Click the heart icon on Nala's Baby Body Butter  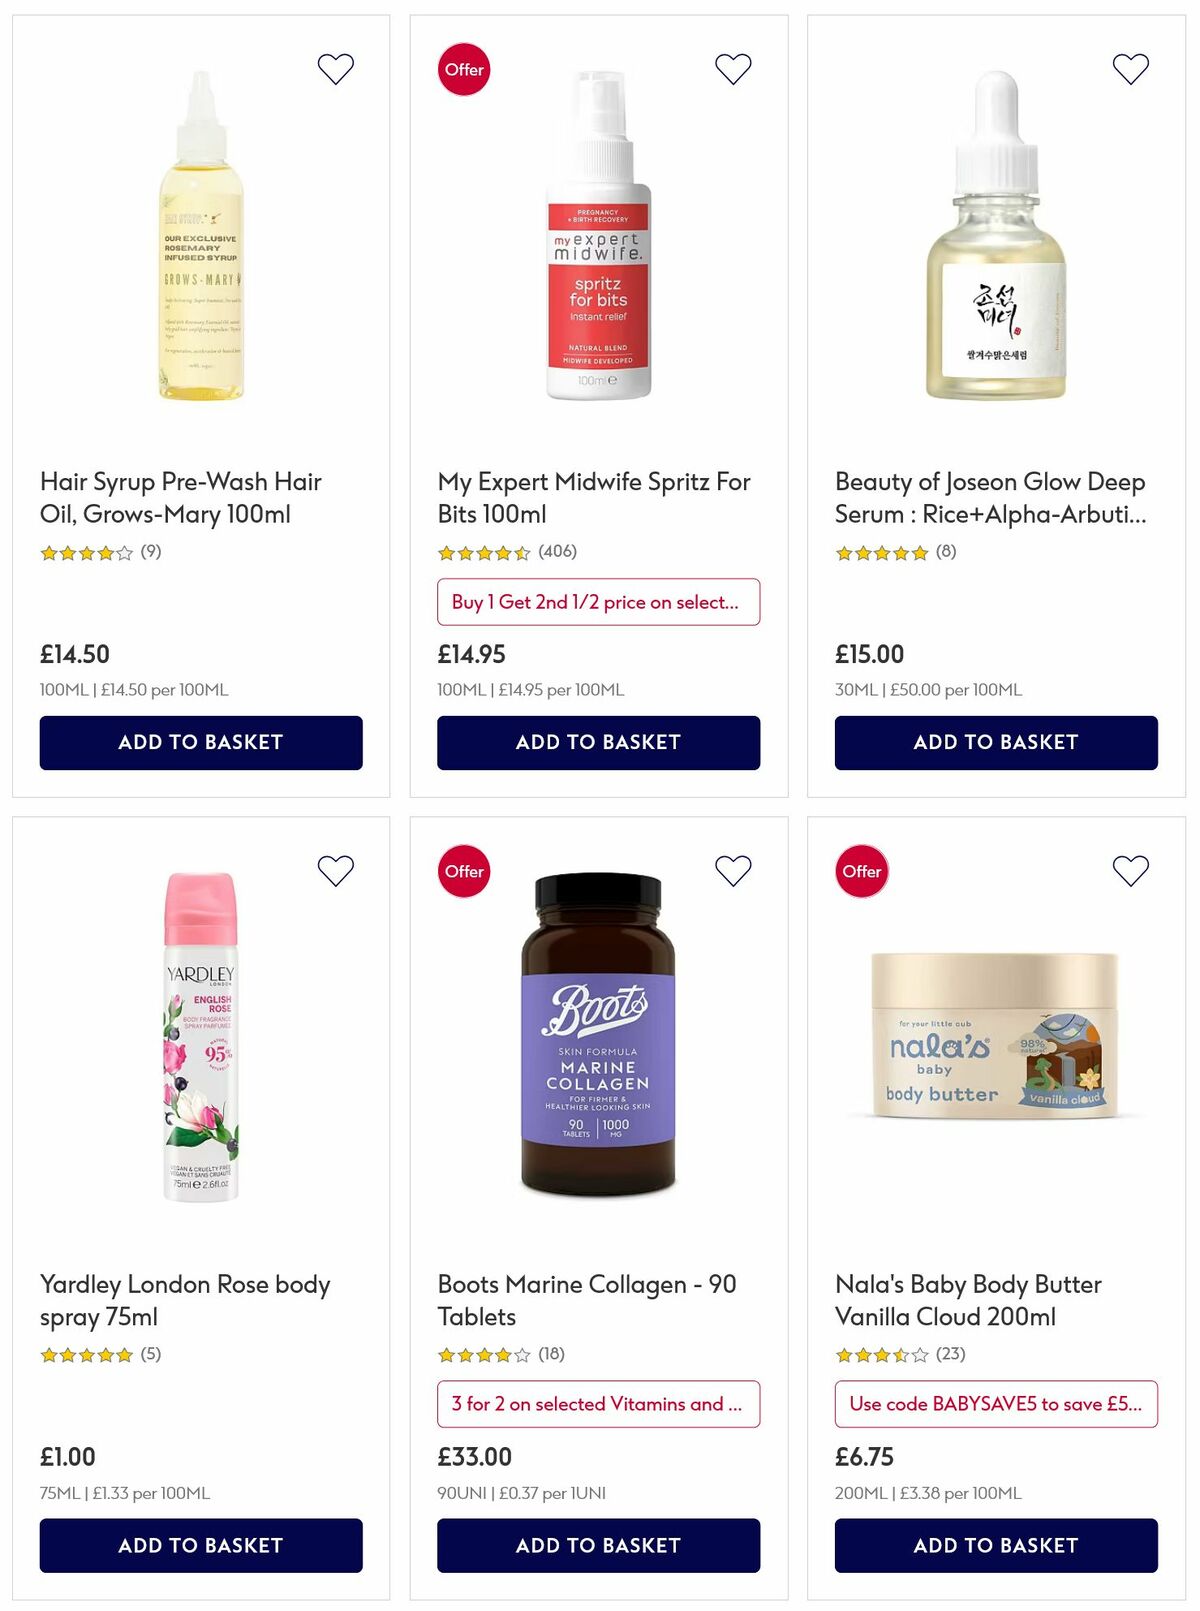(x=1131, y=870)
